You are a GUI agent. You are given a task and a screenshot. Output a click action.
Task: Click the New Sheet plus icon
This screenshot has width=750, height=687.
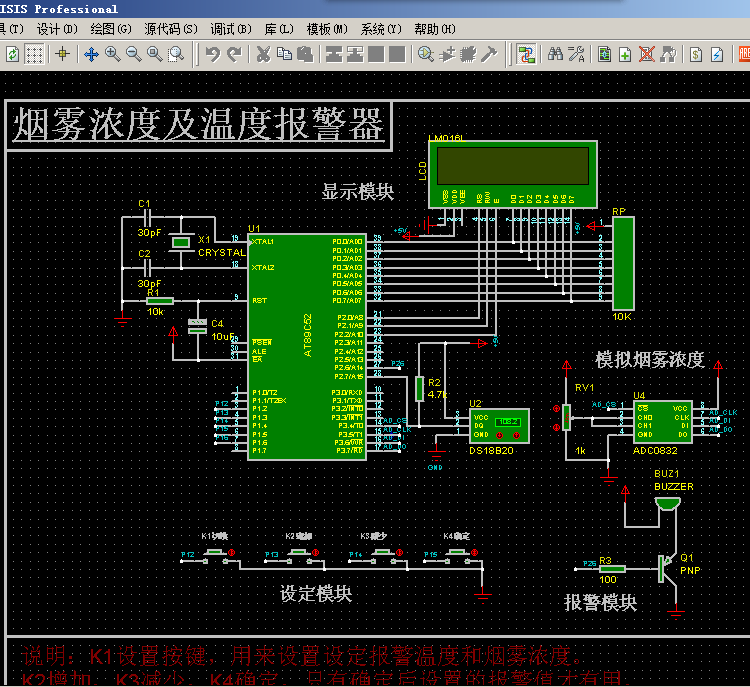pyautogui.click(x=625, y=54)
